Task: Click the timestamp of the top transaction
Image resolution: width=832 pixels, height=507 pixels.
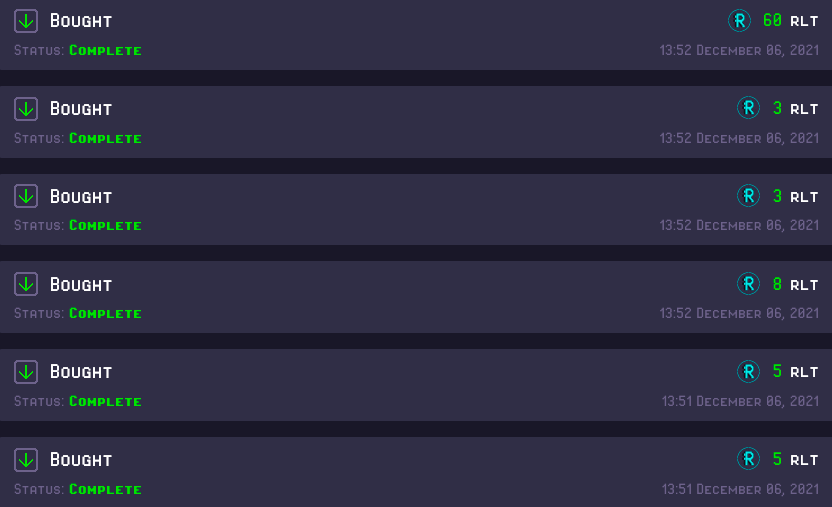Action: pyautogui.click(x=739, y=50)
